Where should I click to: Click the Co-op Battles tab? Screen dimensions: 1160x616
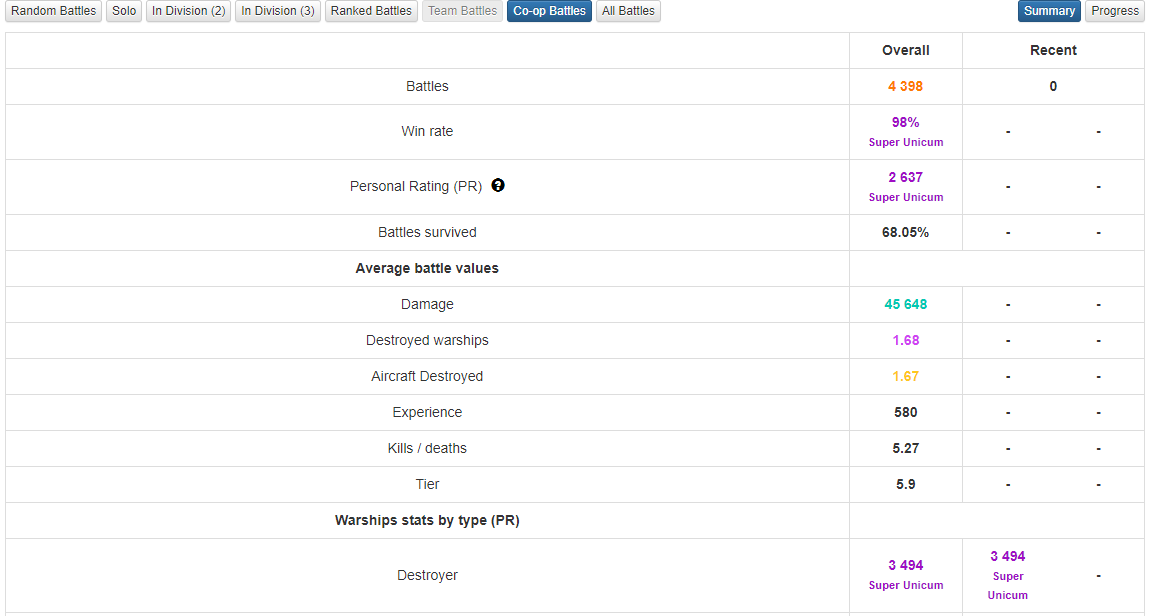pos(549,11)
